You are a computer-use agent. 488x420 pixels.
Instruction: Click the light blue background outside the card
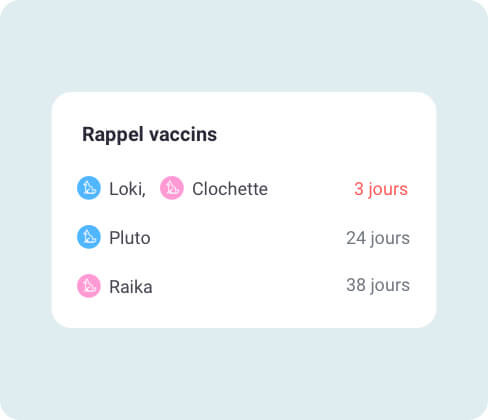pos(244,373)
